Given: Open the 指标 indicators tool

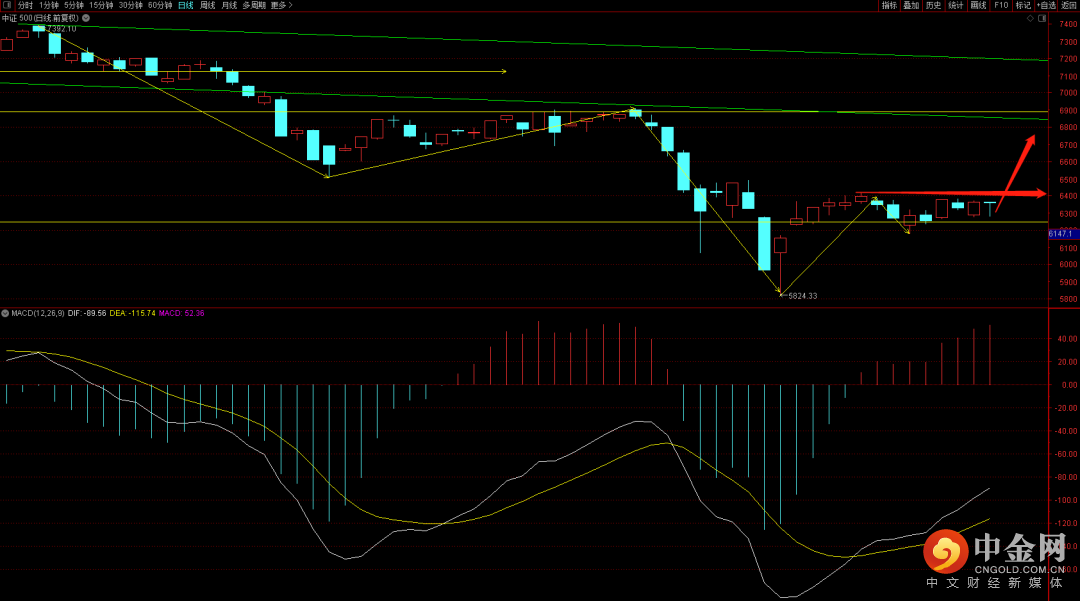Looking at the screenshot, I should pos(889,5).
